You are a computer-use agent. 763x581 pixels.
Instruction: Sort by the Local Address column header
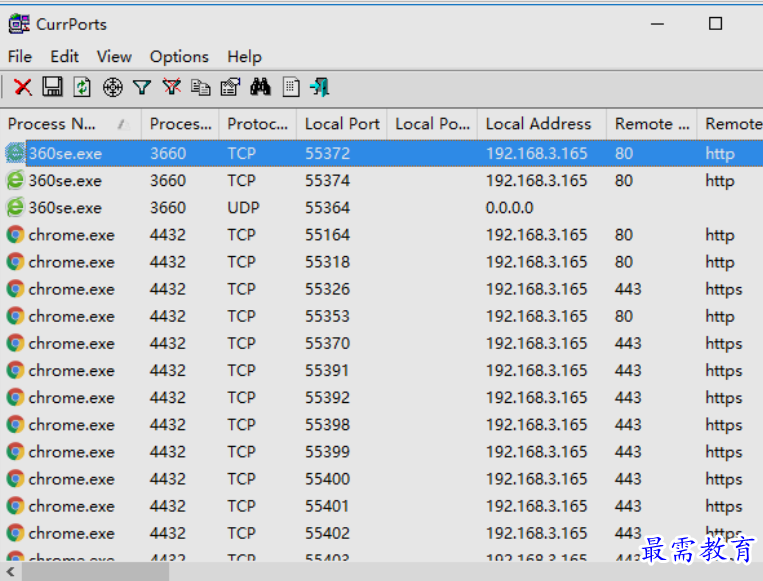542,125
